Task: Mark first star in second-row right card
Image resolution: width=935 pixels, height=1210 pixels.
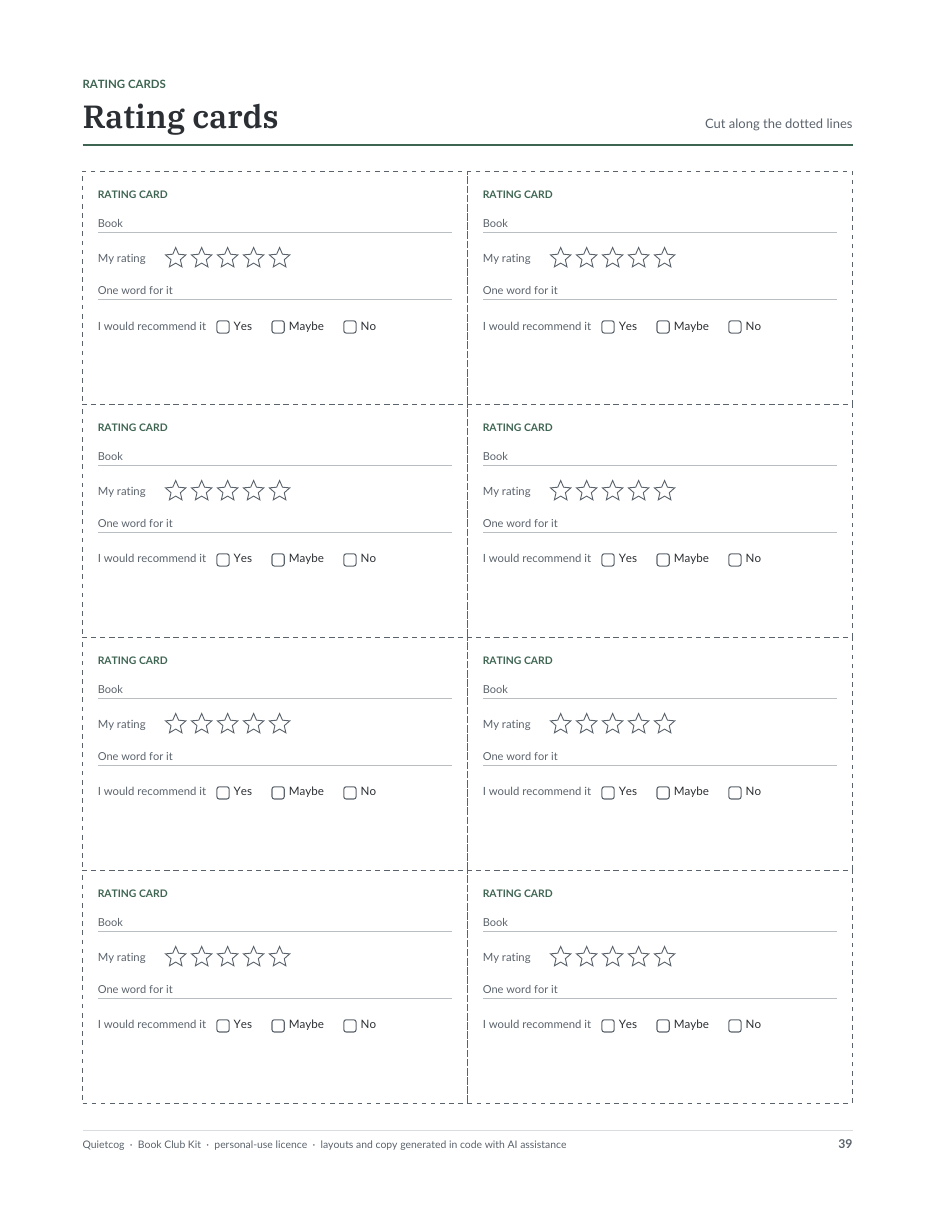Action: pos(561,491)
